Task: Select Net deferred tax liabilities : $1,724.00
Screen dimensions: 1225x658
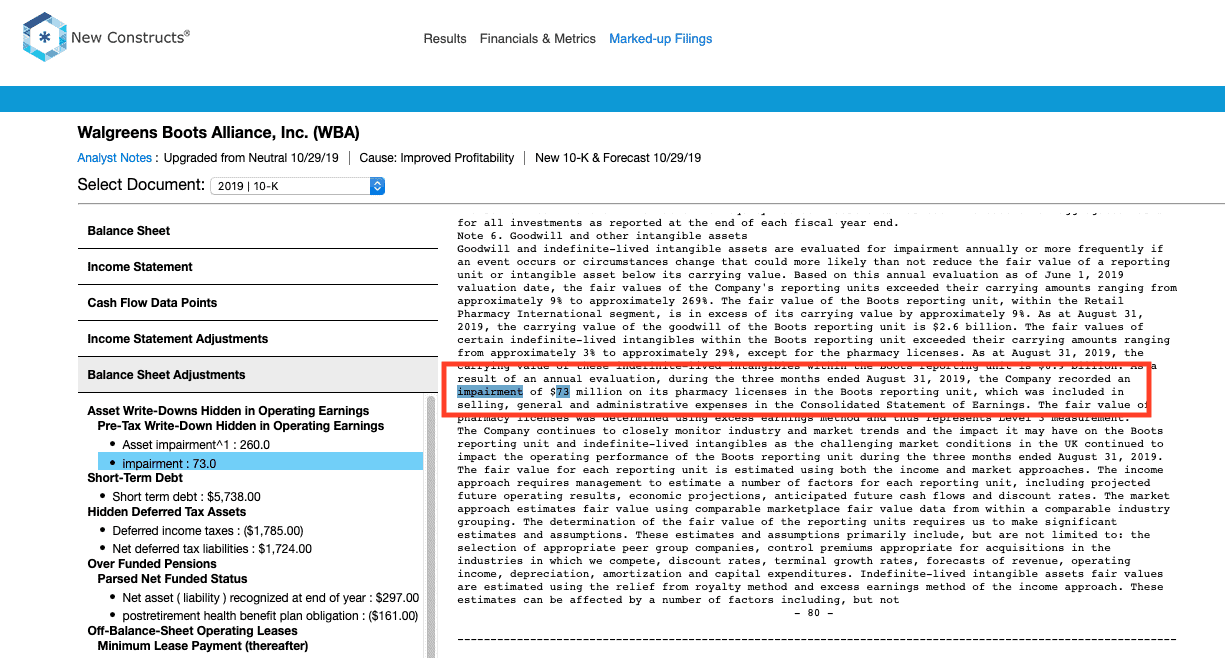Action: (x=212, y=549)
